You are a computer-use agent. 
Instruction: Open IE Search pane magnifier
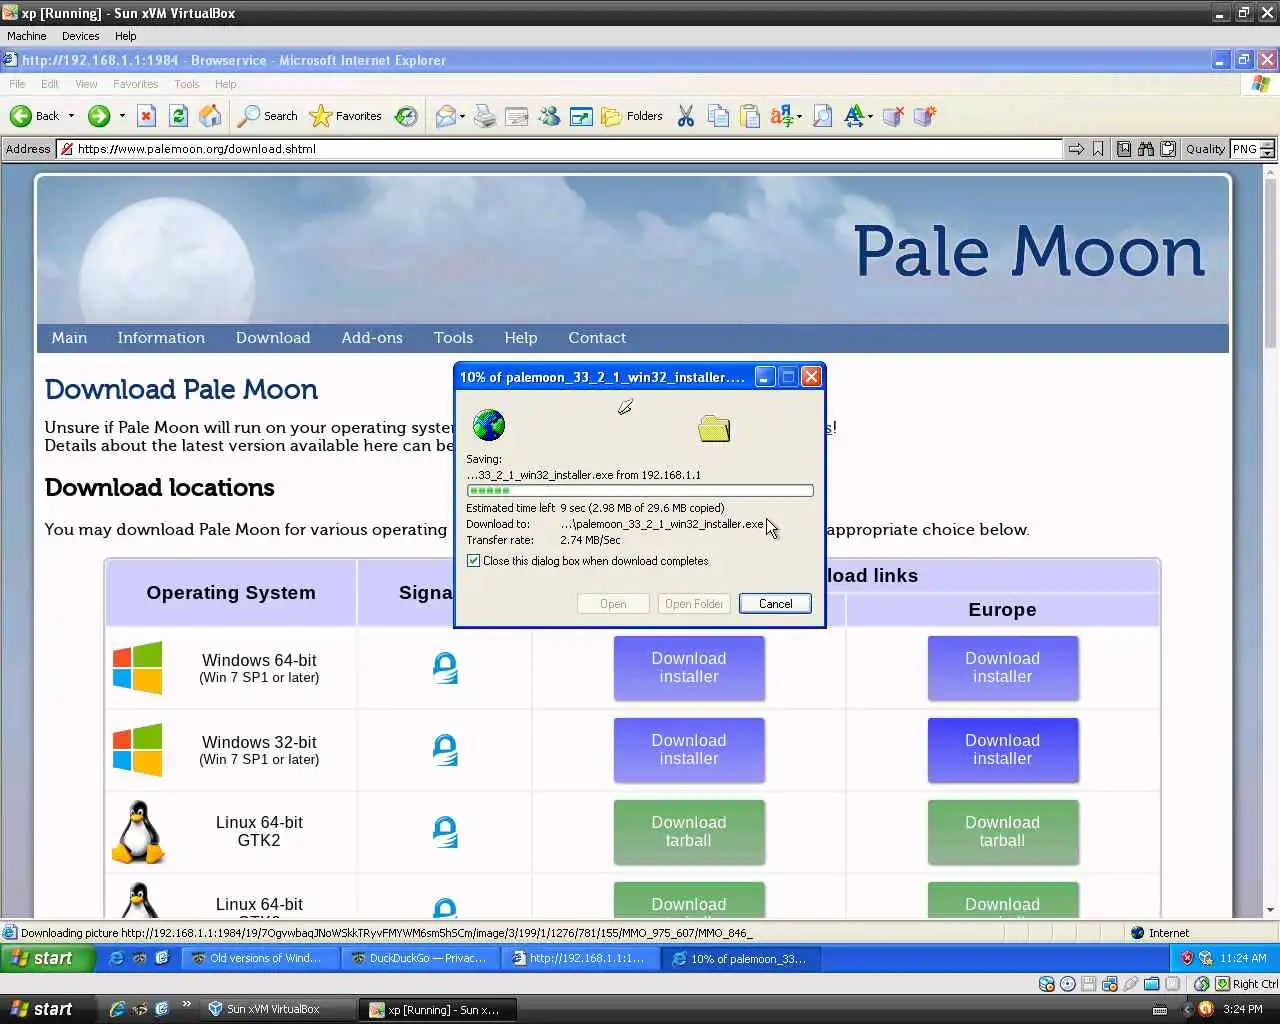click(x=267, y=116)
